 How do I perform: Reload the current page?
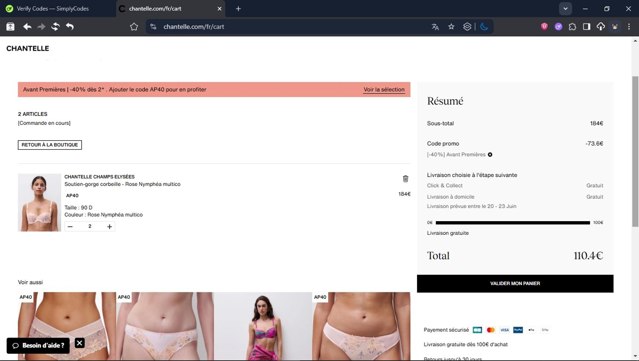click(55, 26)
